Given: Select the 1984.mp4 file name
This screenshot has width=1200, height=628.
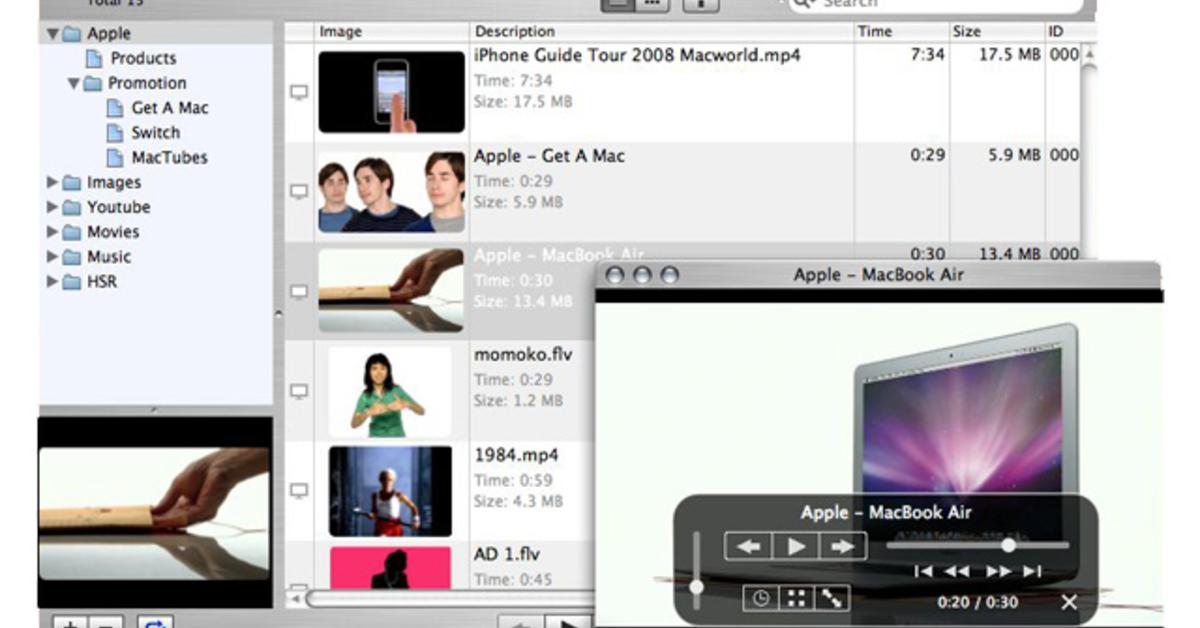Looking at the screenshot, I should [x=516, y=455].
